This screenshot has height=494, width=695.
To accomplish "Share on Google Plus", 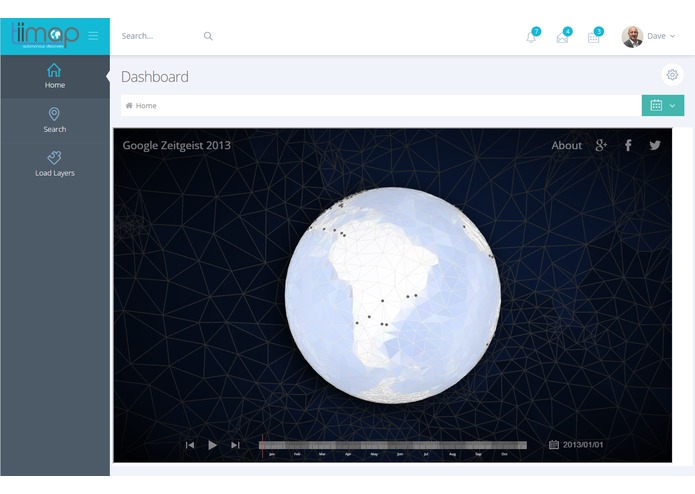I will coord(601,145).
